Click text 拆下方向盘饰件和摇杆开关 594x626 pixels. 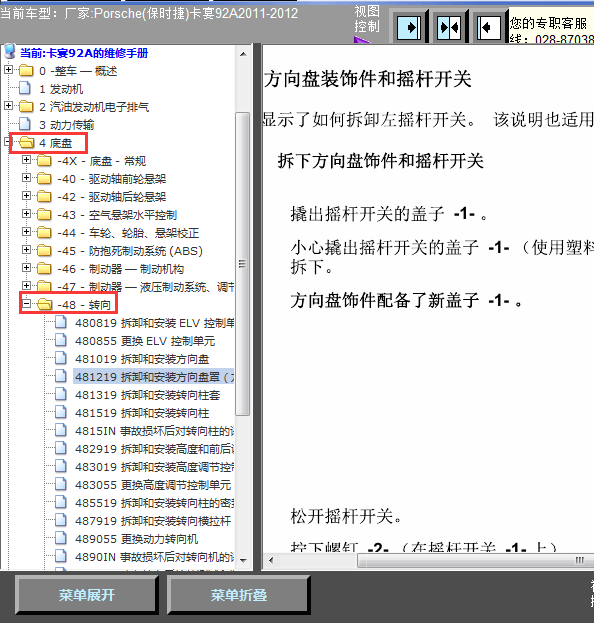coord(380,161)
